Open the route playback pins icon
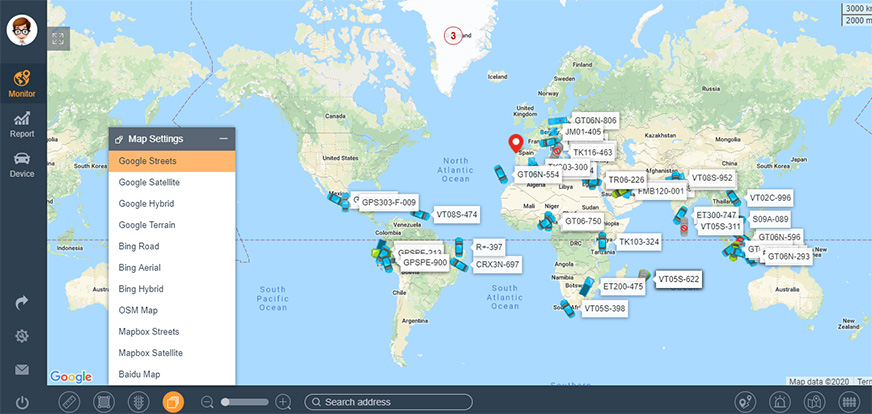 pos(745,402)
